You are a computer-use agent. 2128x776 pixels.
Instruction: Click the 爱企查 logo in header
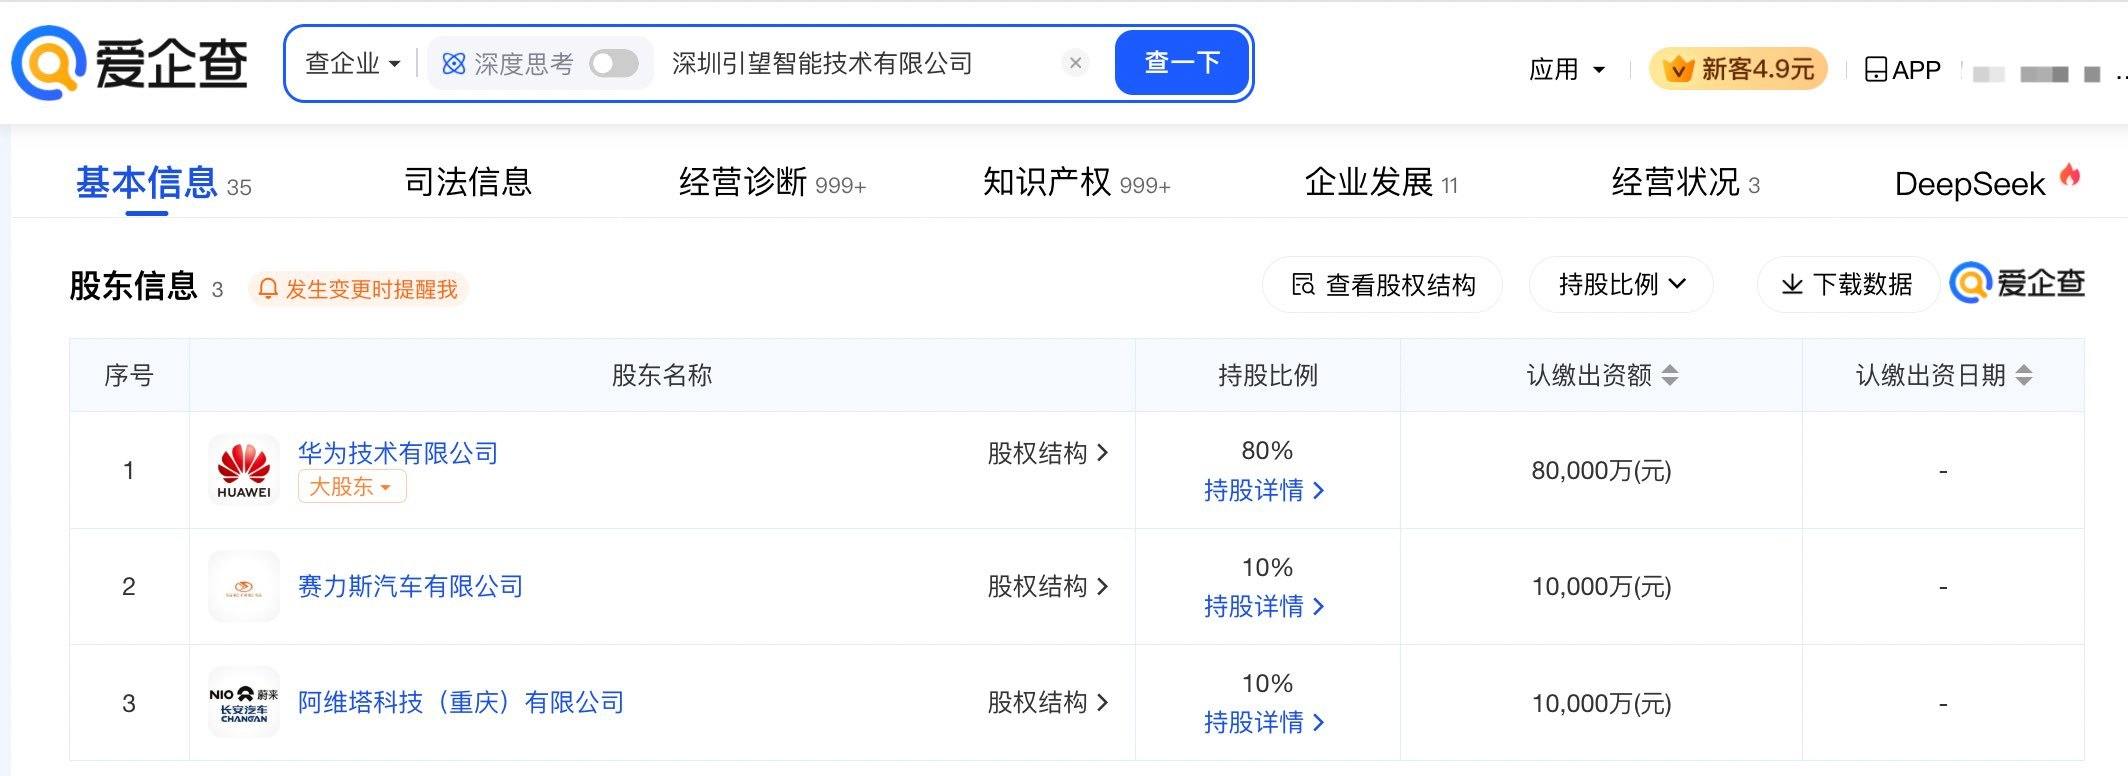(x=130, y=63)
